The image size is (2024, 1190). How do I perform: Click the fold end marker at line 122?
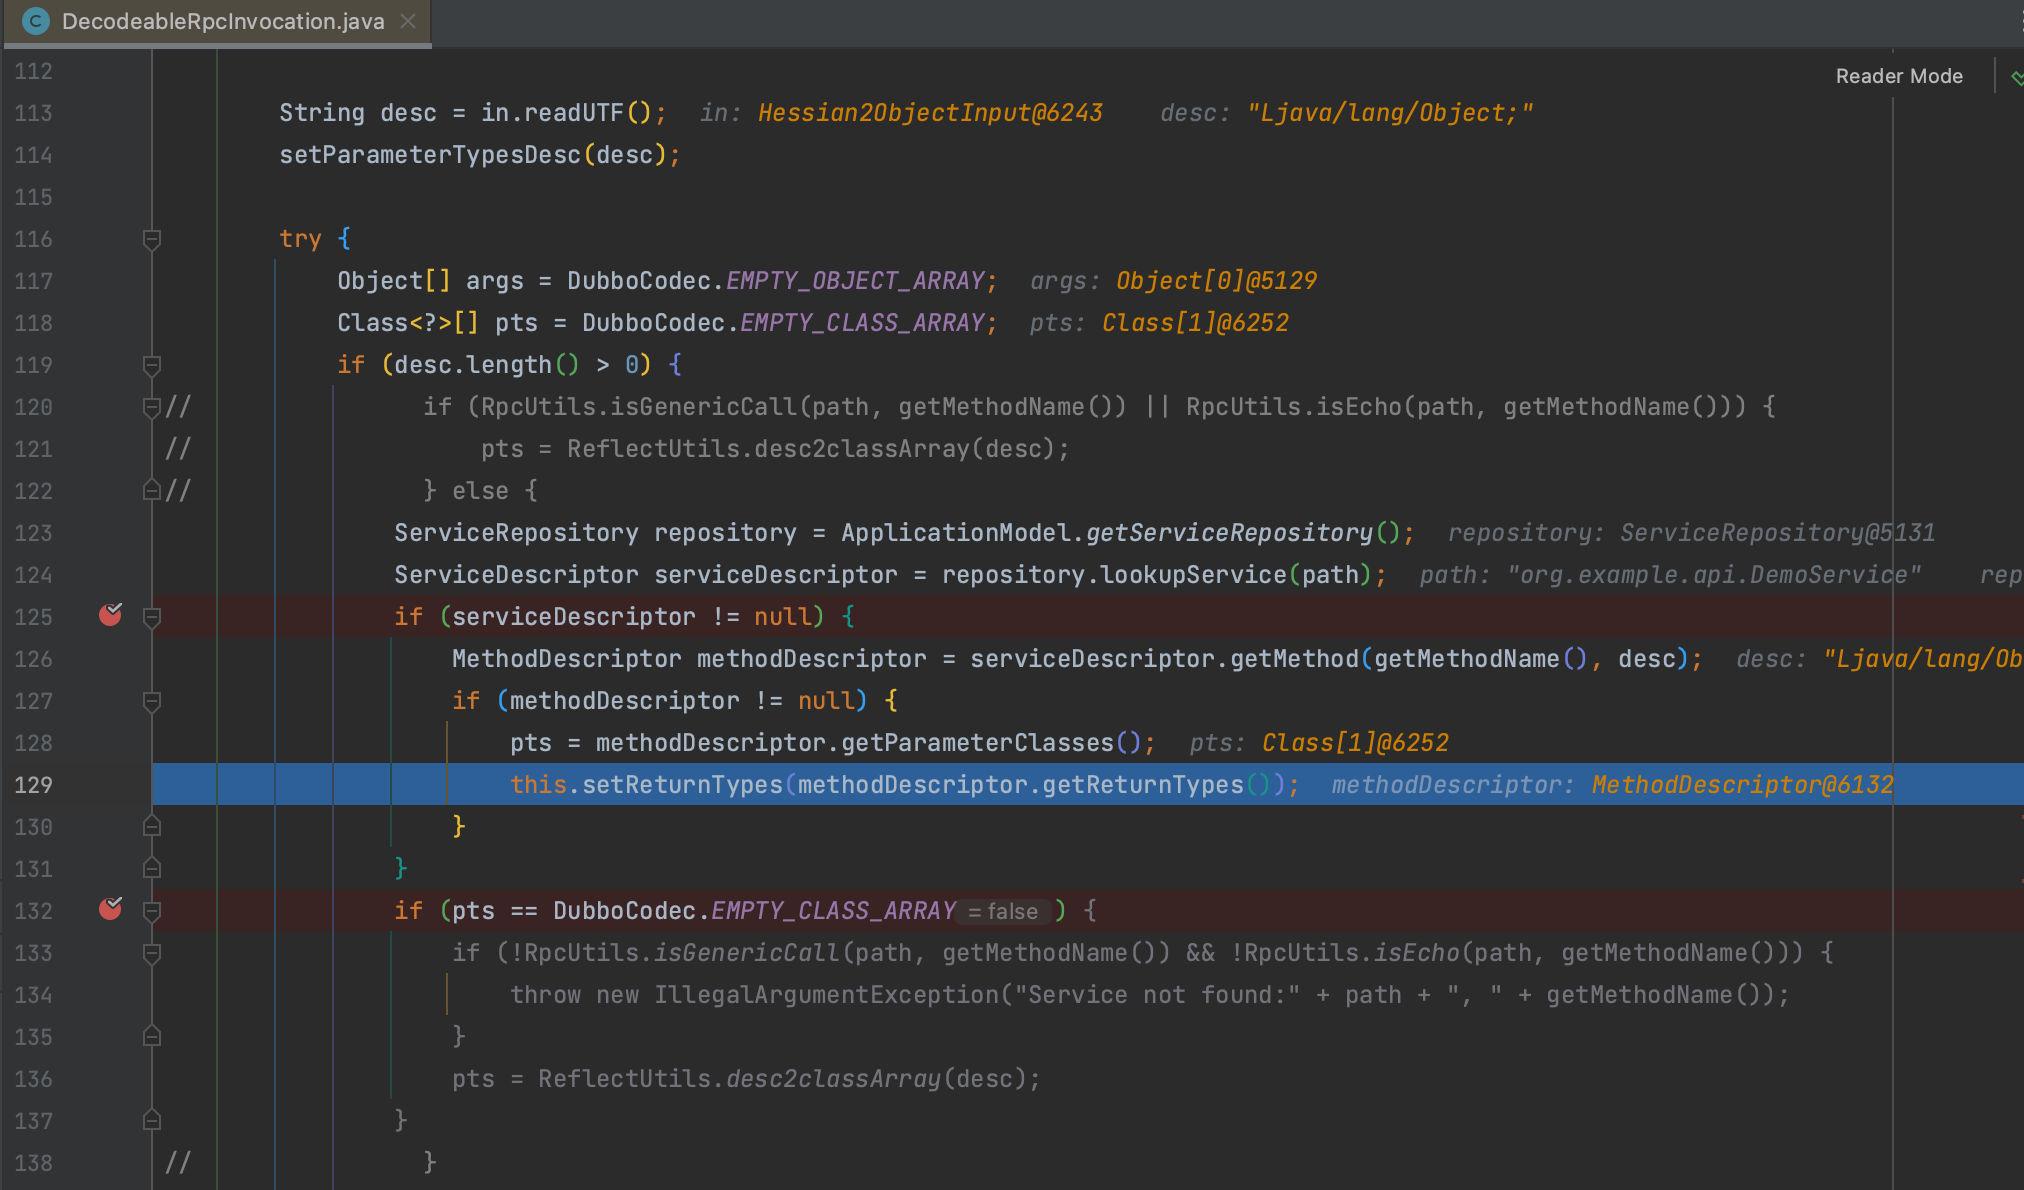(152, 490)
